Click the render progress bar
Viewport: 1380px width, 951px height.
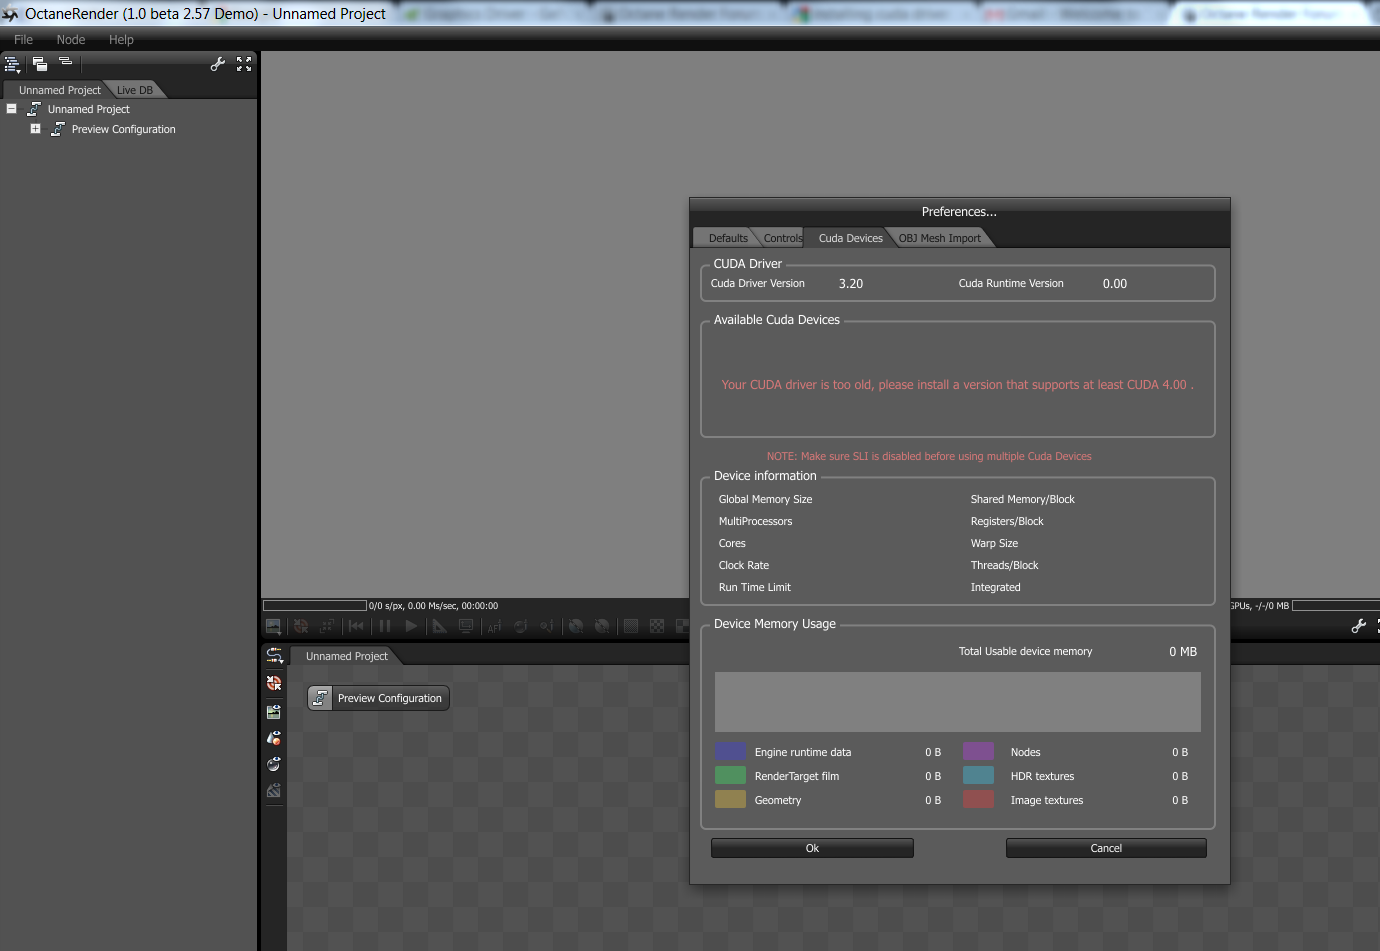315,605
